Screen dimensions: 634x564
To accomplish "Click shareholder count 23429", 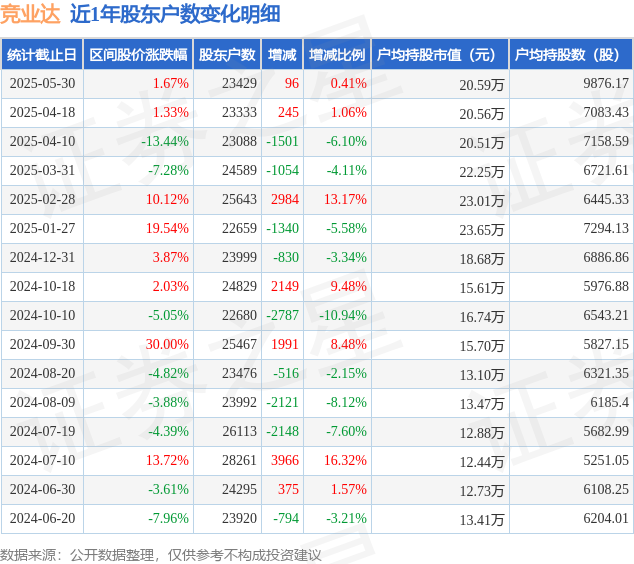I will click(239, 83).
